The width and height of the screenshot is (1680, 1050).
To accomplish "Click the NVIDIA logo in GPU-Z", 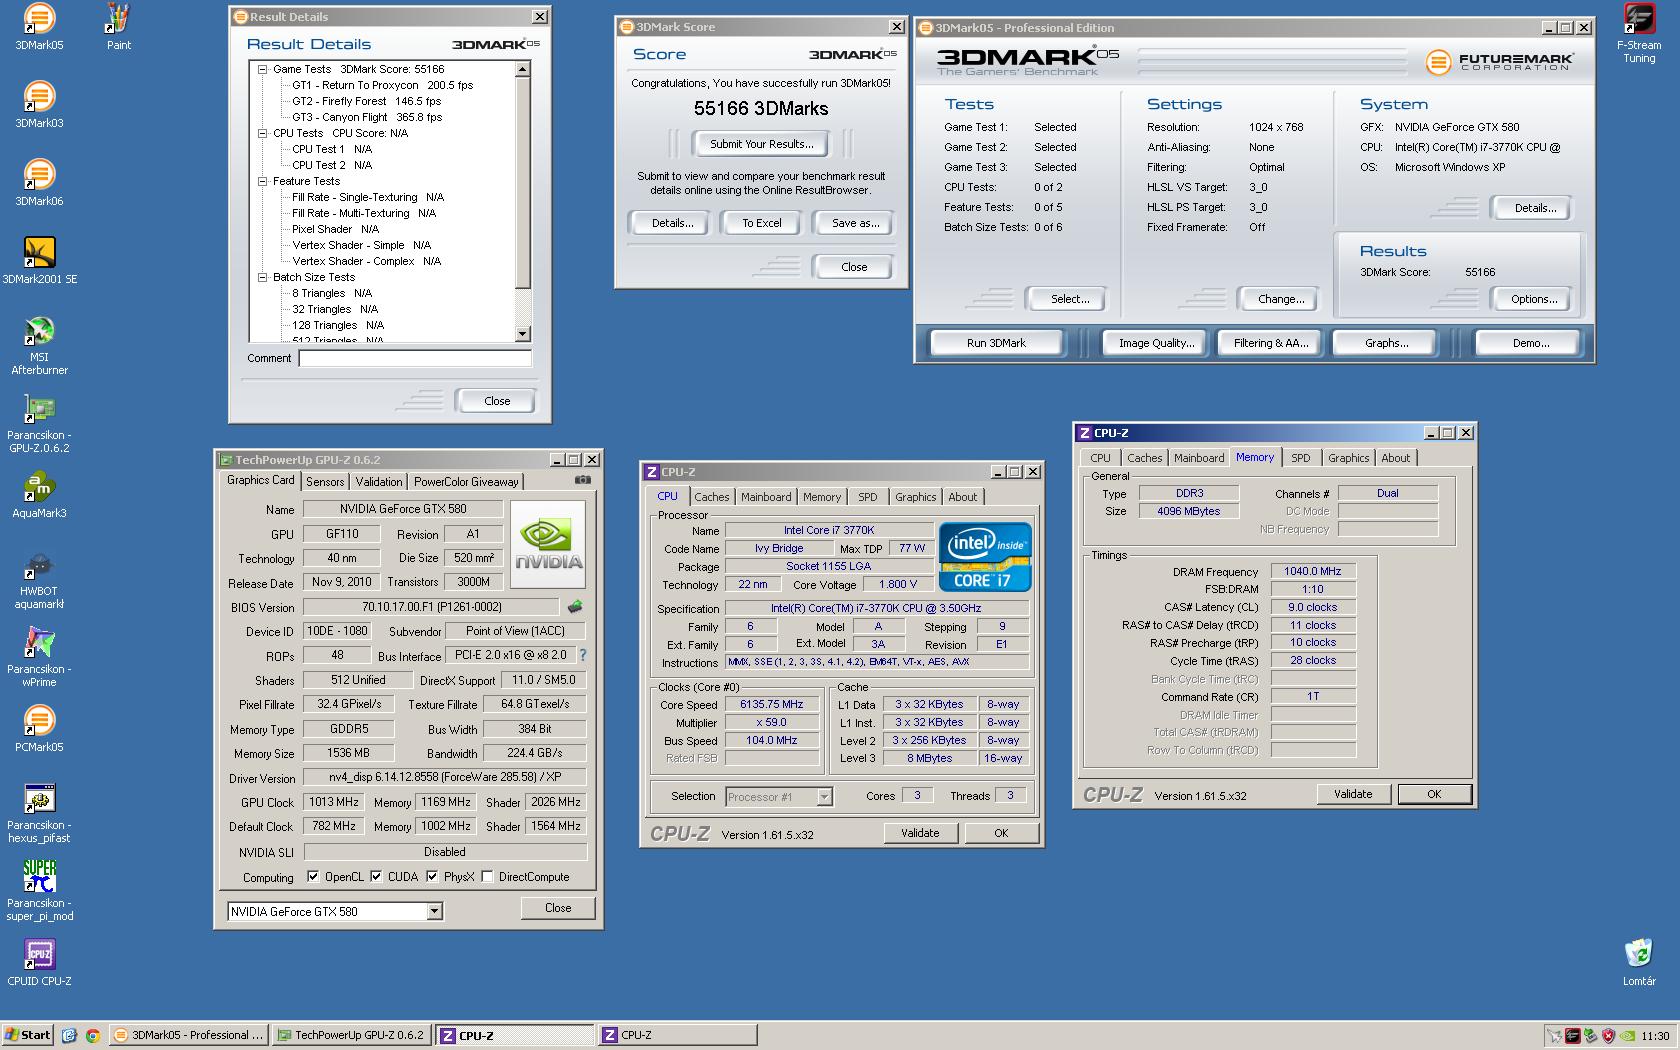I will [548, 544].
